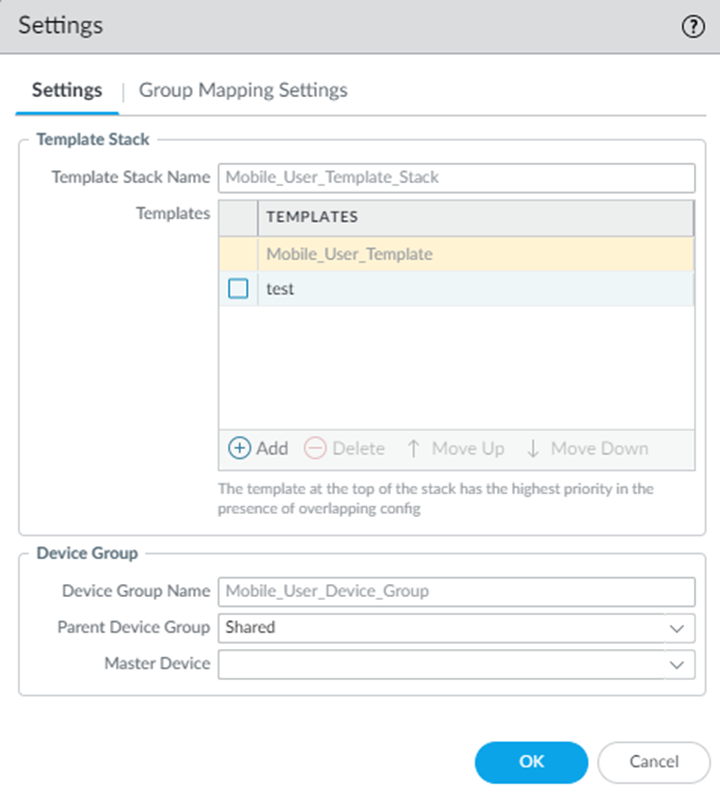Click the Move Down arrow icon
The height and width of the screenshot is (805, 720).
click(x=533, y=449)
